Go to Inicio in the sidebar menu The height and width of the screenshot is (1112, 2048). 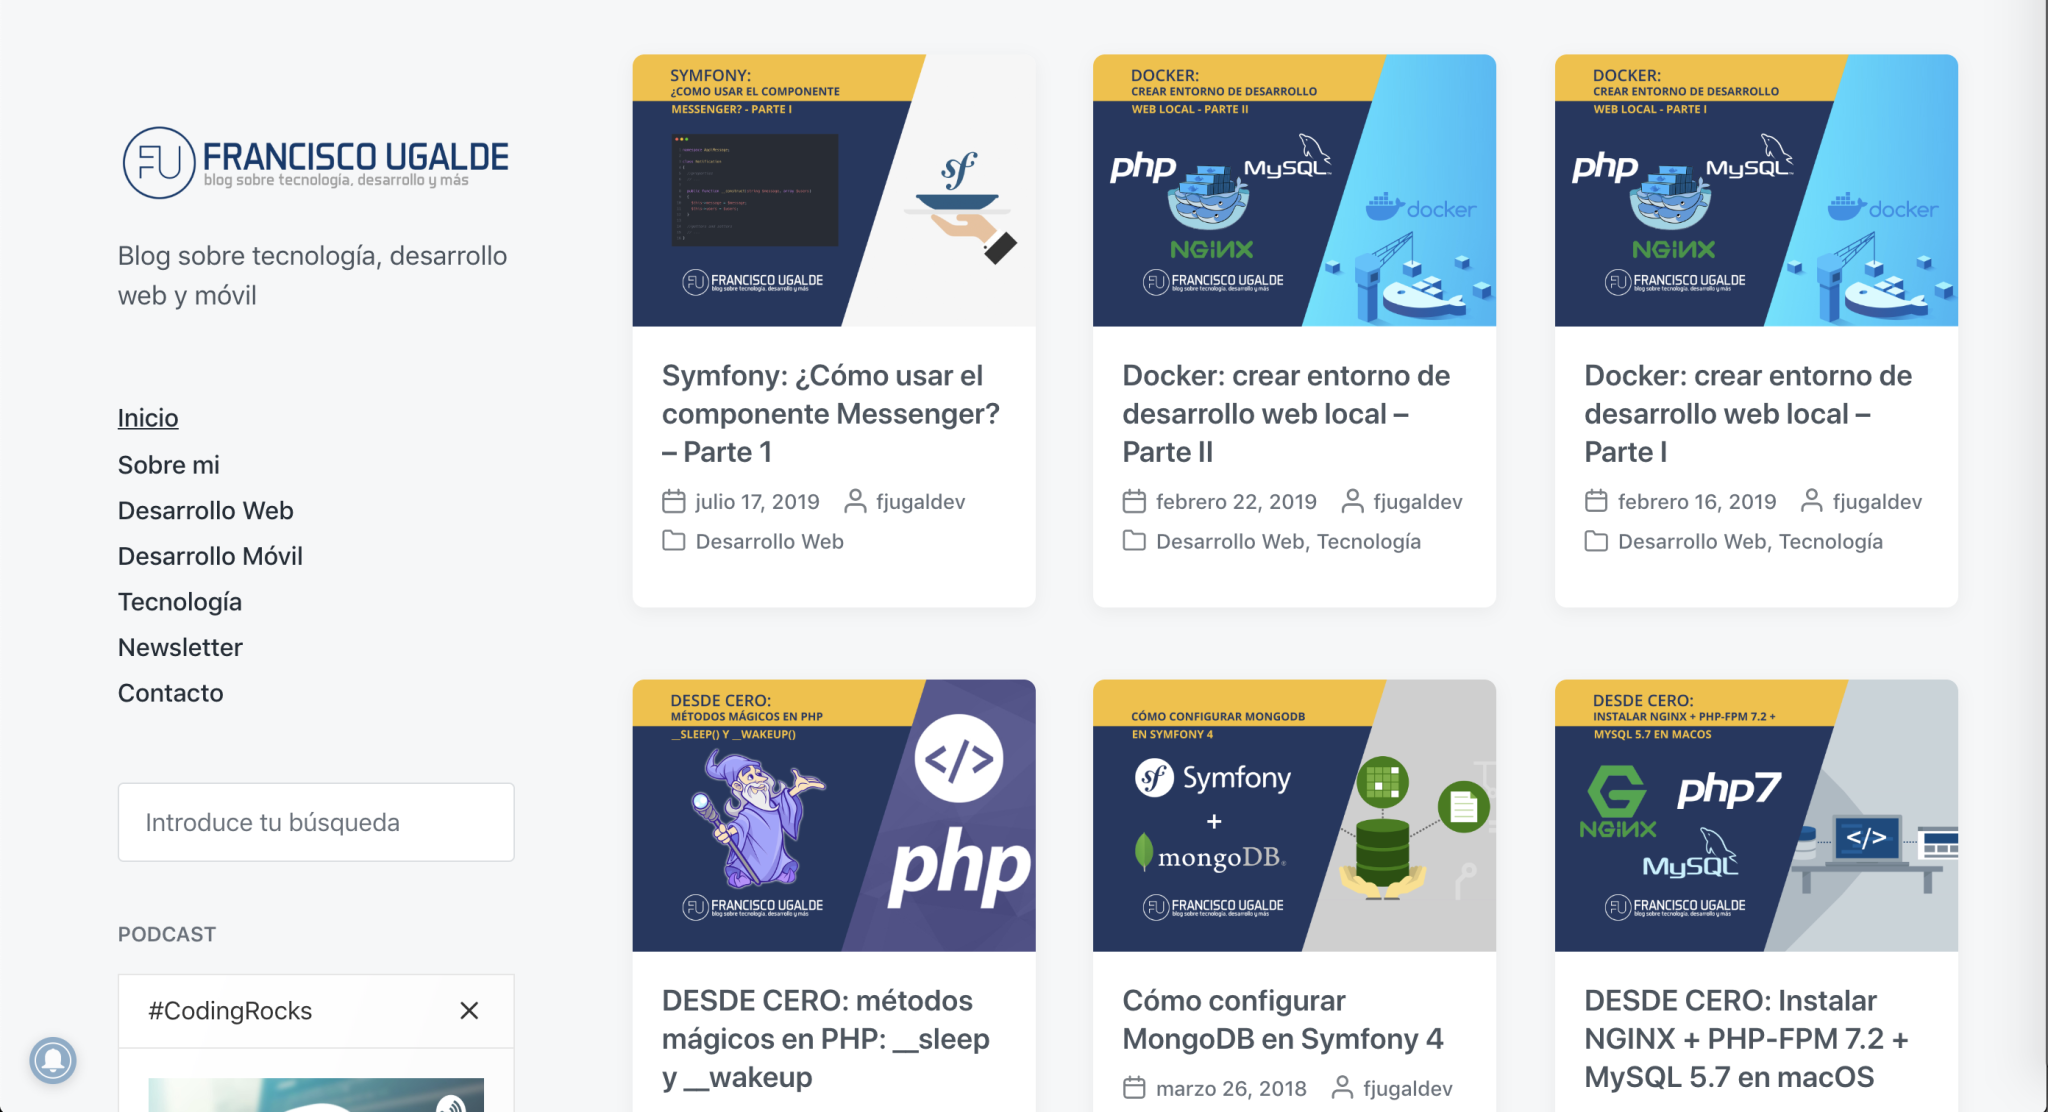(x=148, y=418)
